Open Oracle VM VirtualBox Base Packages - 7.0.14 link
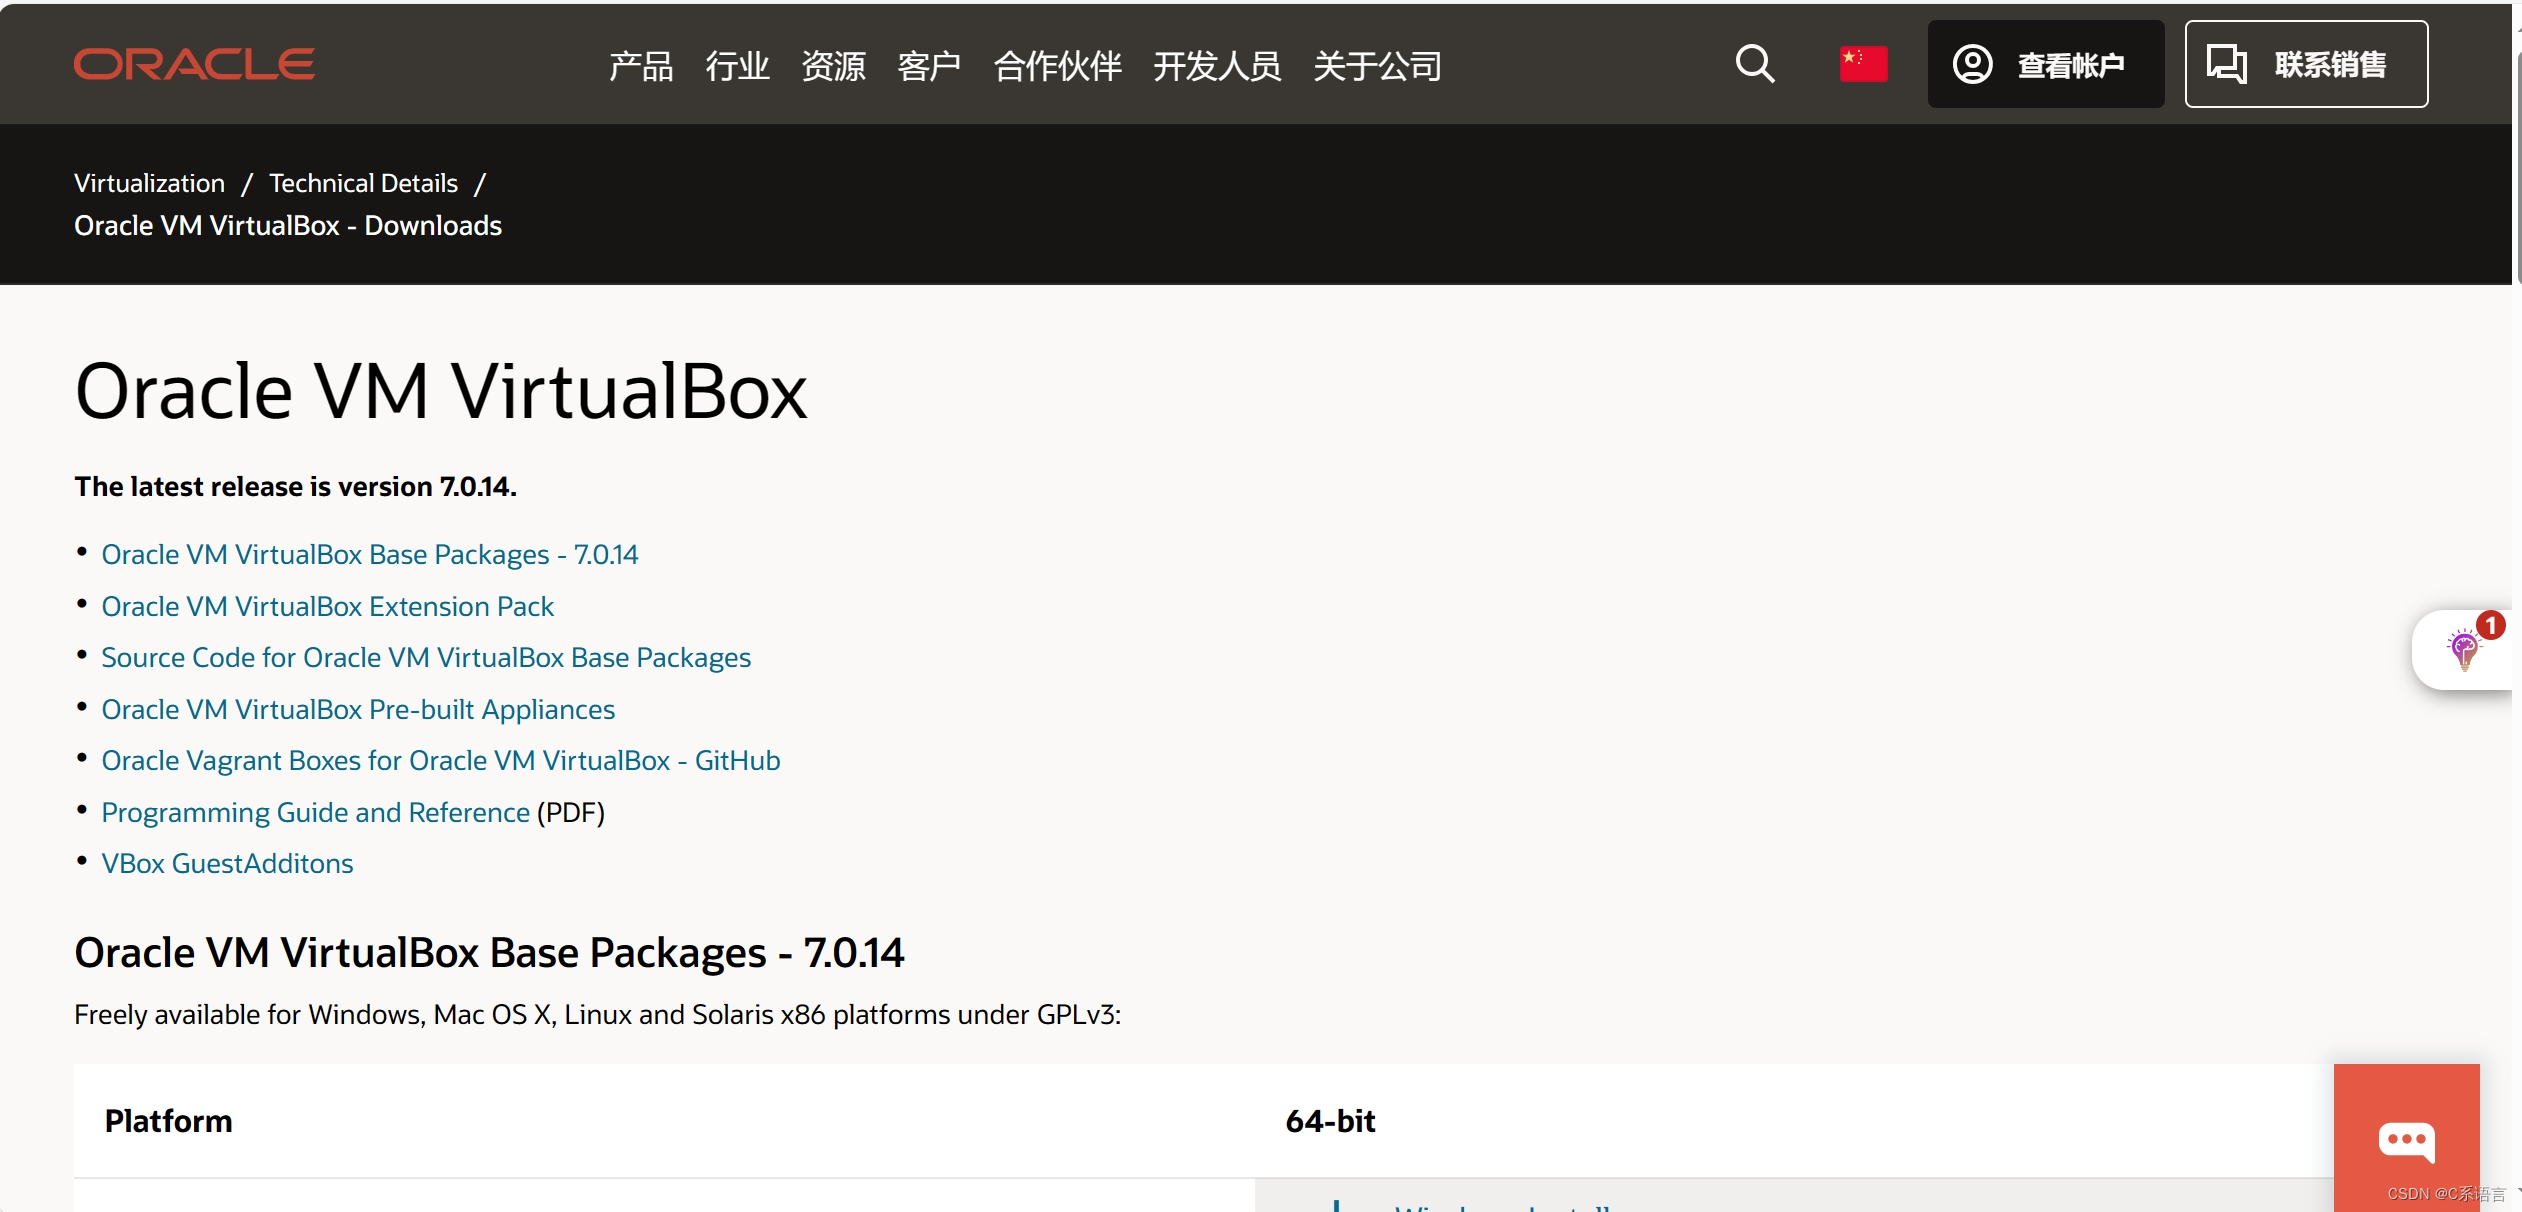Viewport: 2522px width, 1212px height. coord(370,554)
